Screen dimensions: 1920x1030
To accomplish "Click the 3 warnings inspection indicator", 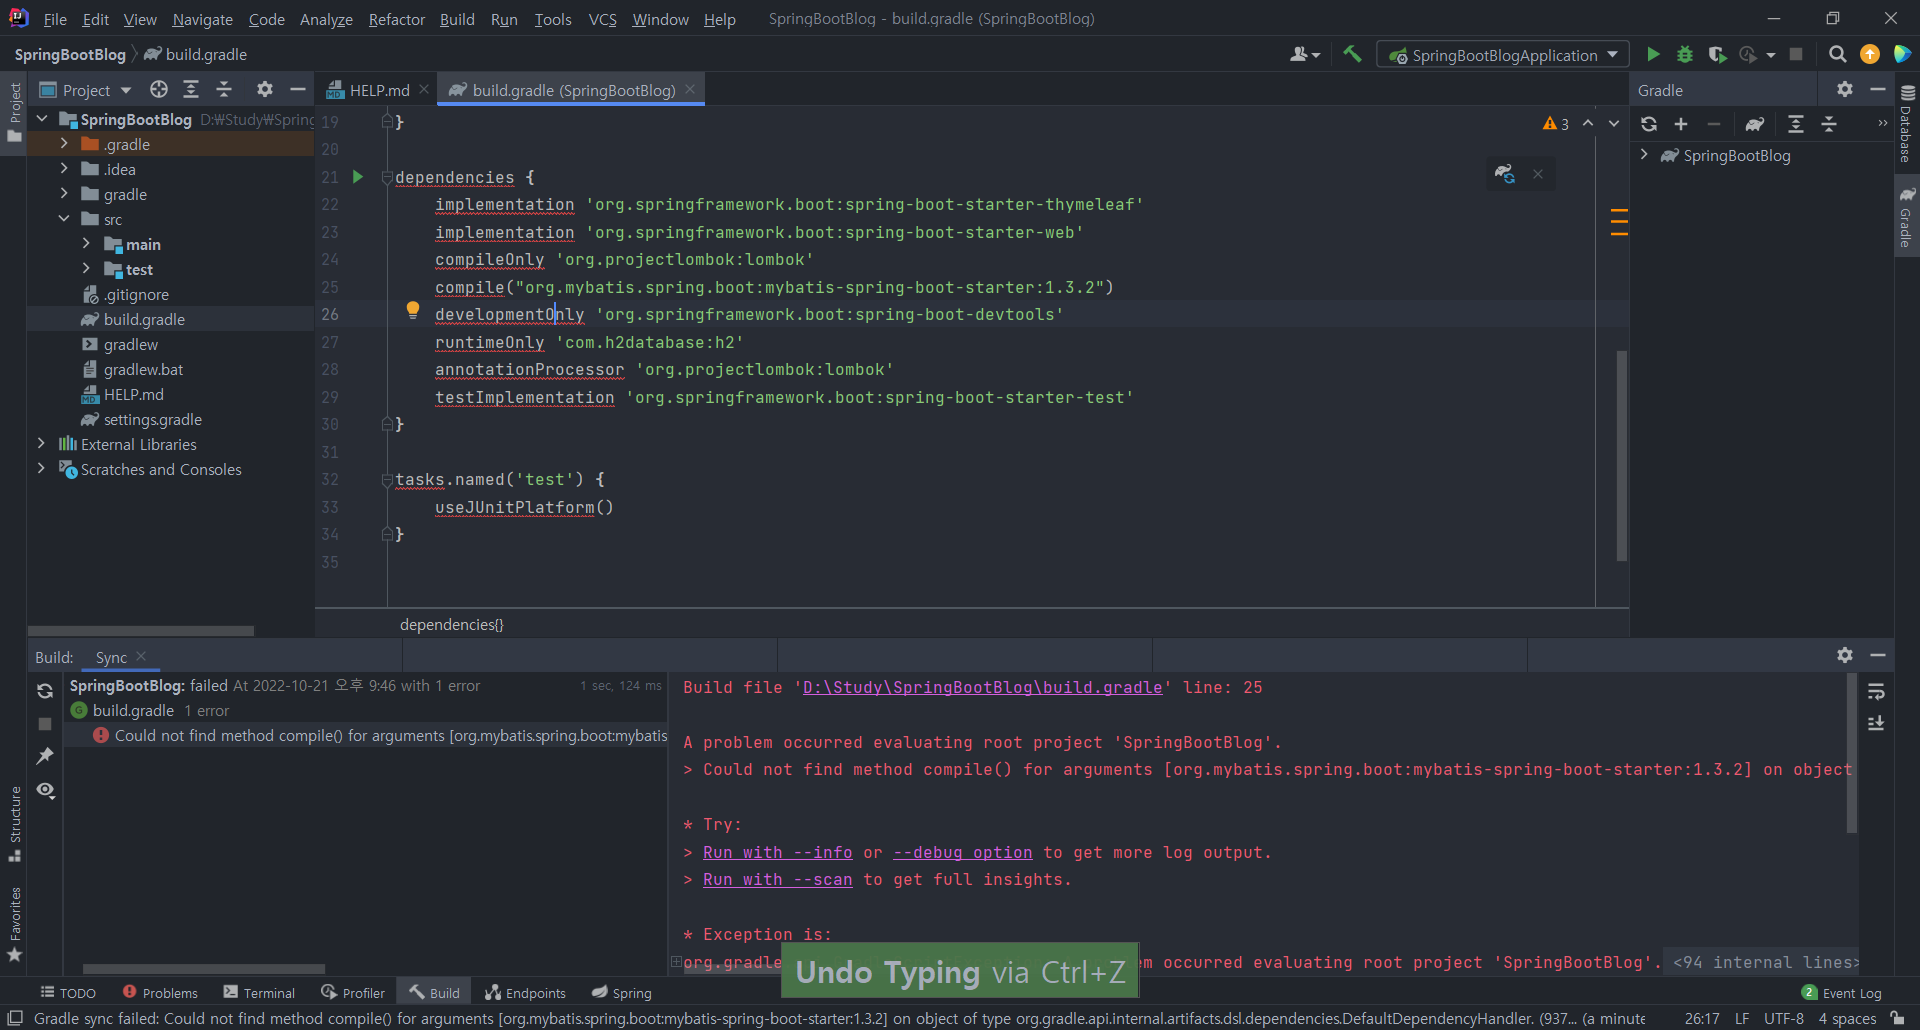I will (1556, 124).
